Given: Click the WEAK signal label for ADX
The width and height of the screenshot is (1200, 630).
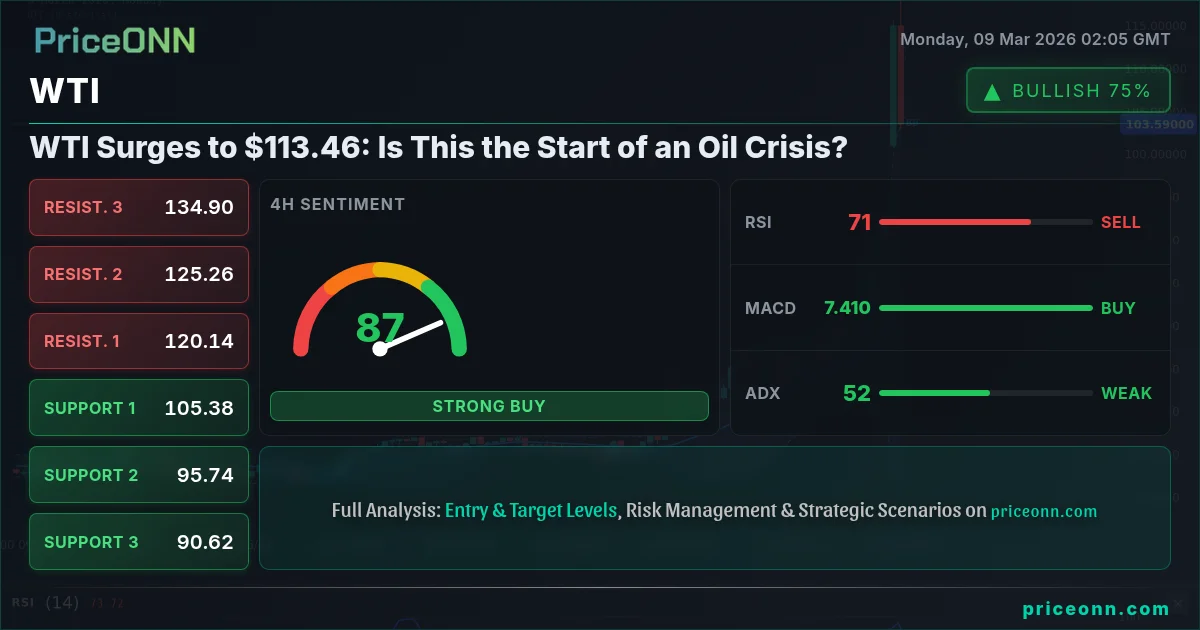Looking at the screenshot, I should coord(1127,393).
